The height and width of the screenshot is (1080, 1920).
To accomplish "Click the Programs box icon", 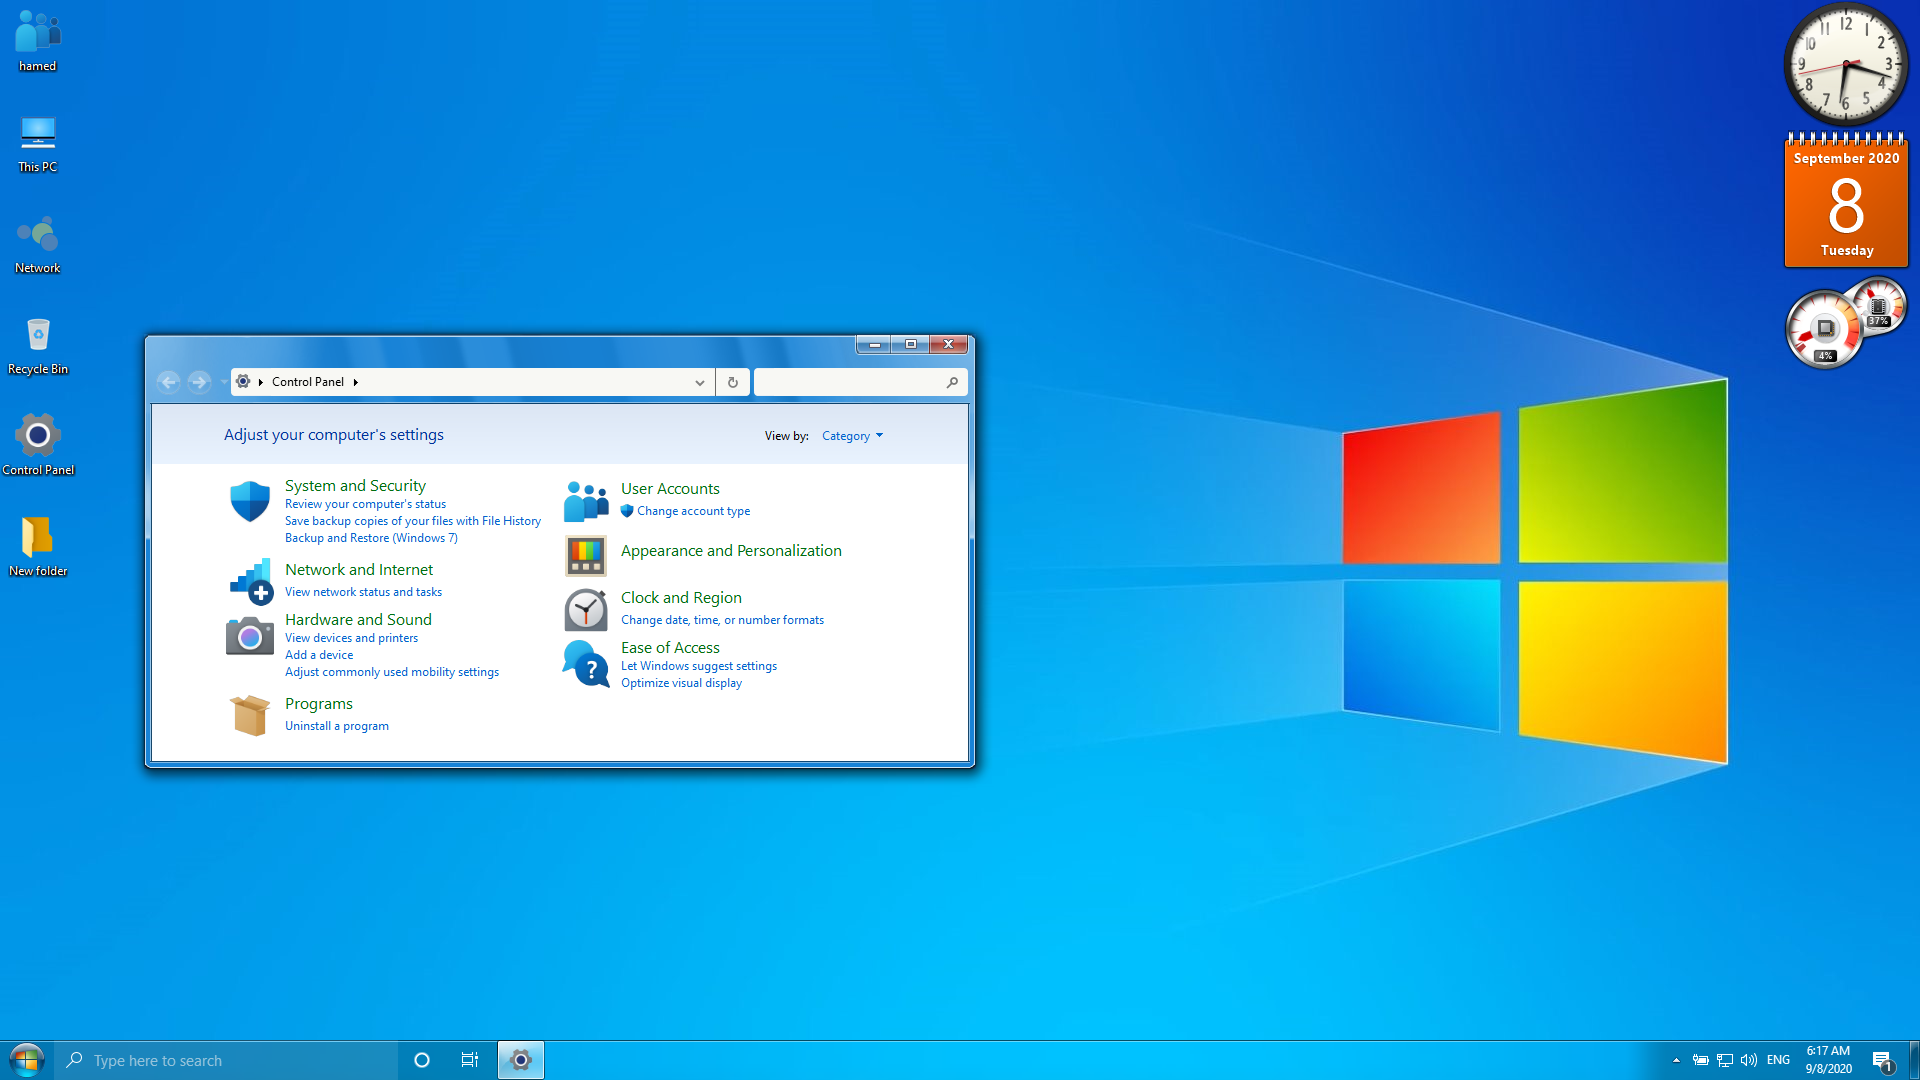I will tap(249, 715).
